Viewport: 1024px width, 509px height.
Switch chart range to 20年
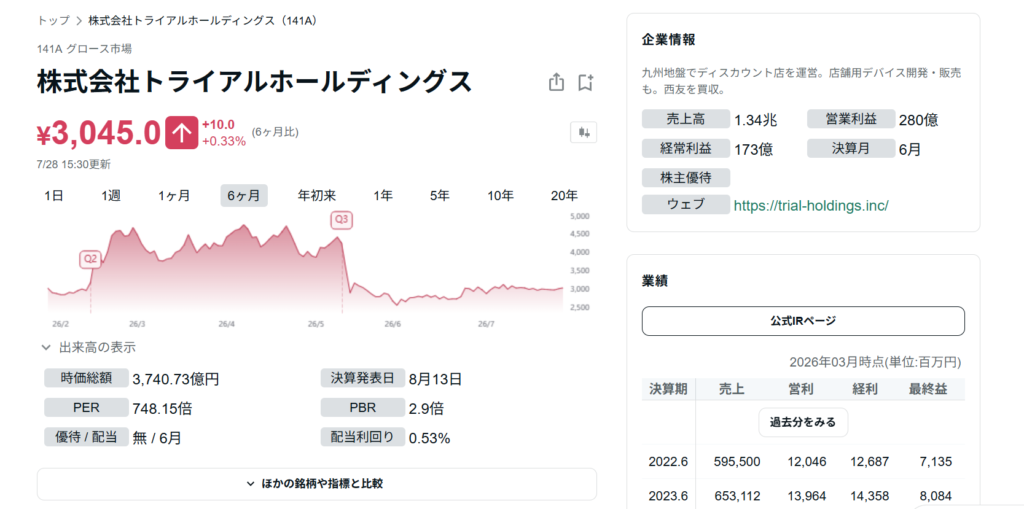(x=564, y=195)
